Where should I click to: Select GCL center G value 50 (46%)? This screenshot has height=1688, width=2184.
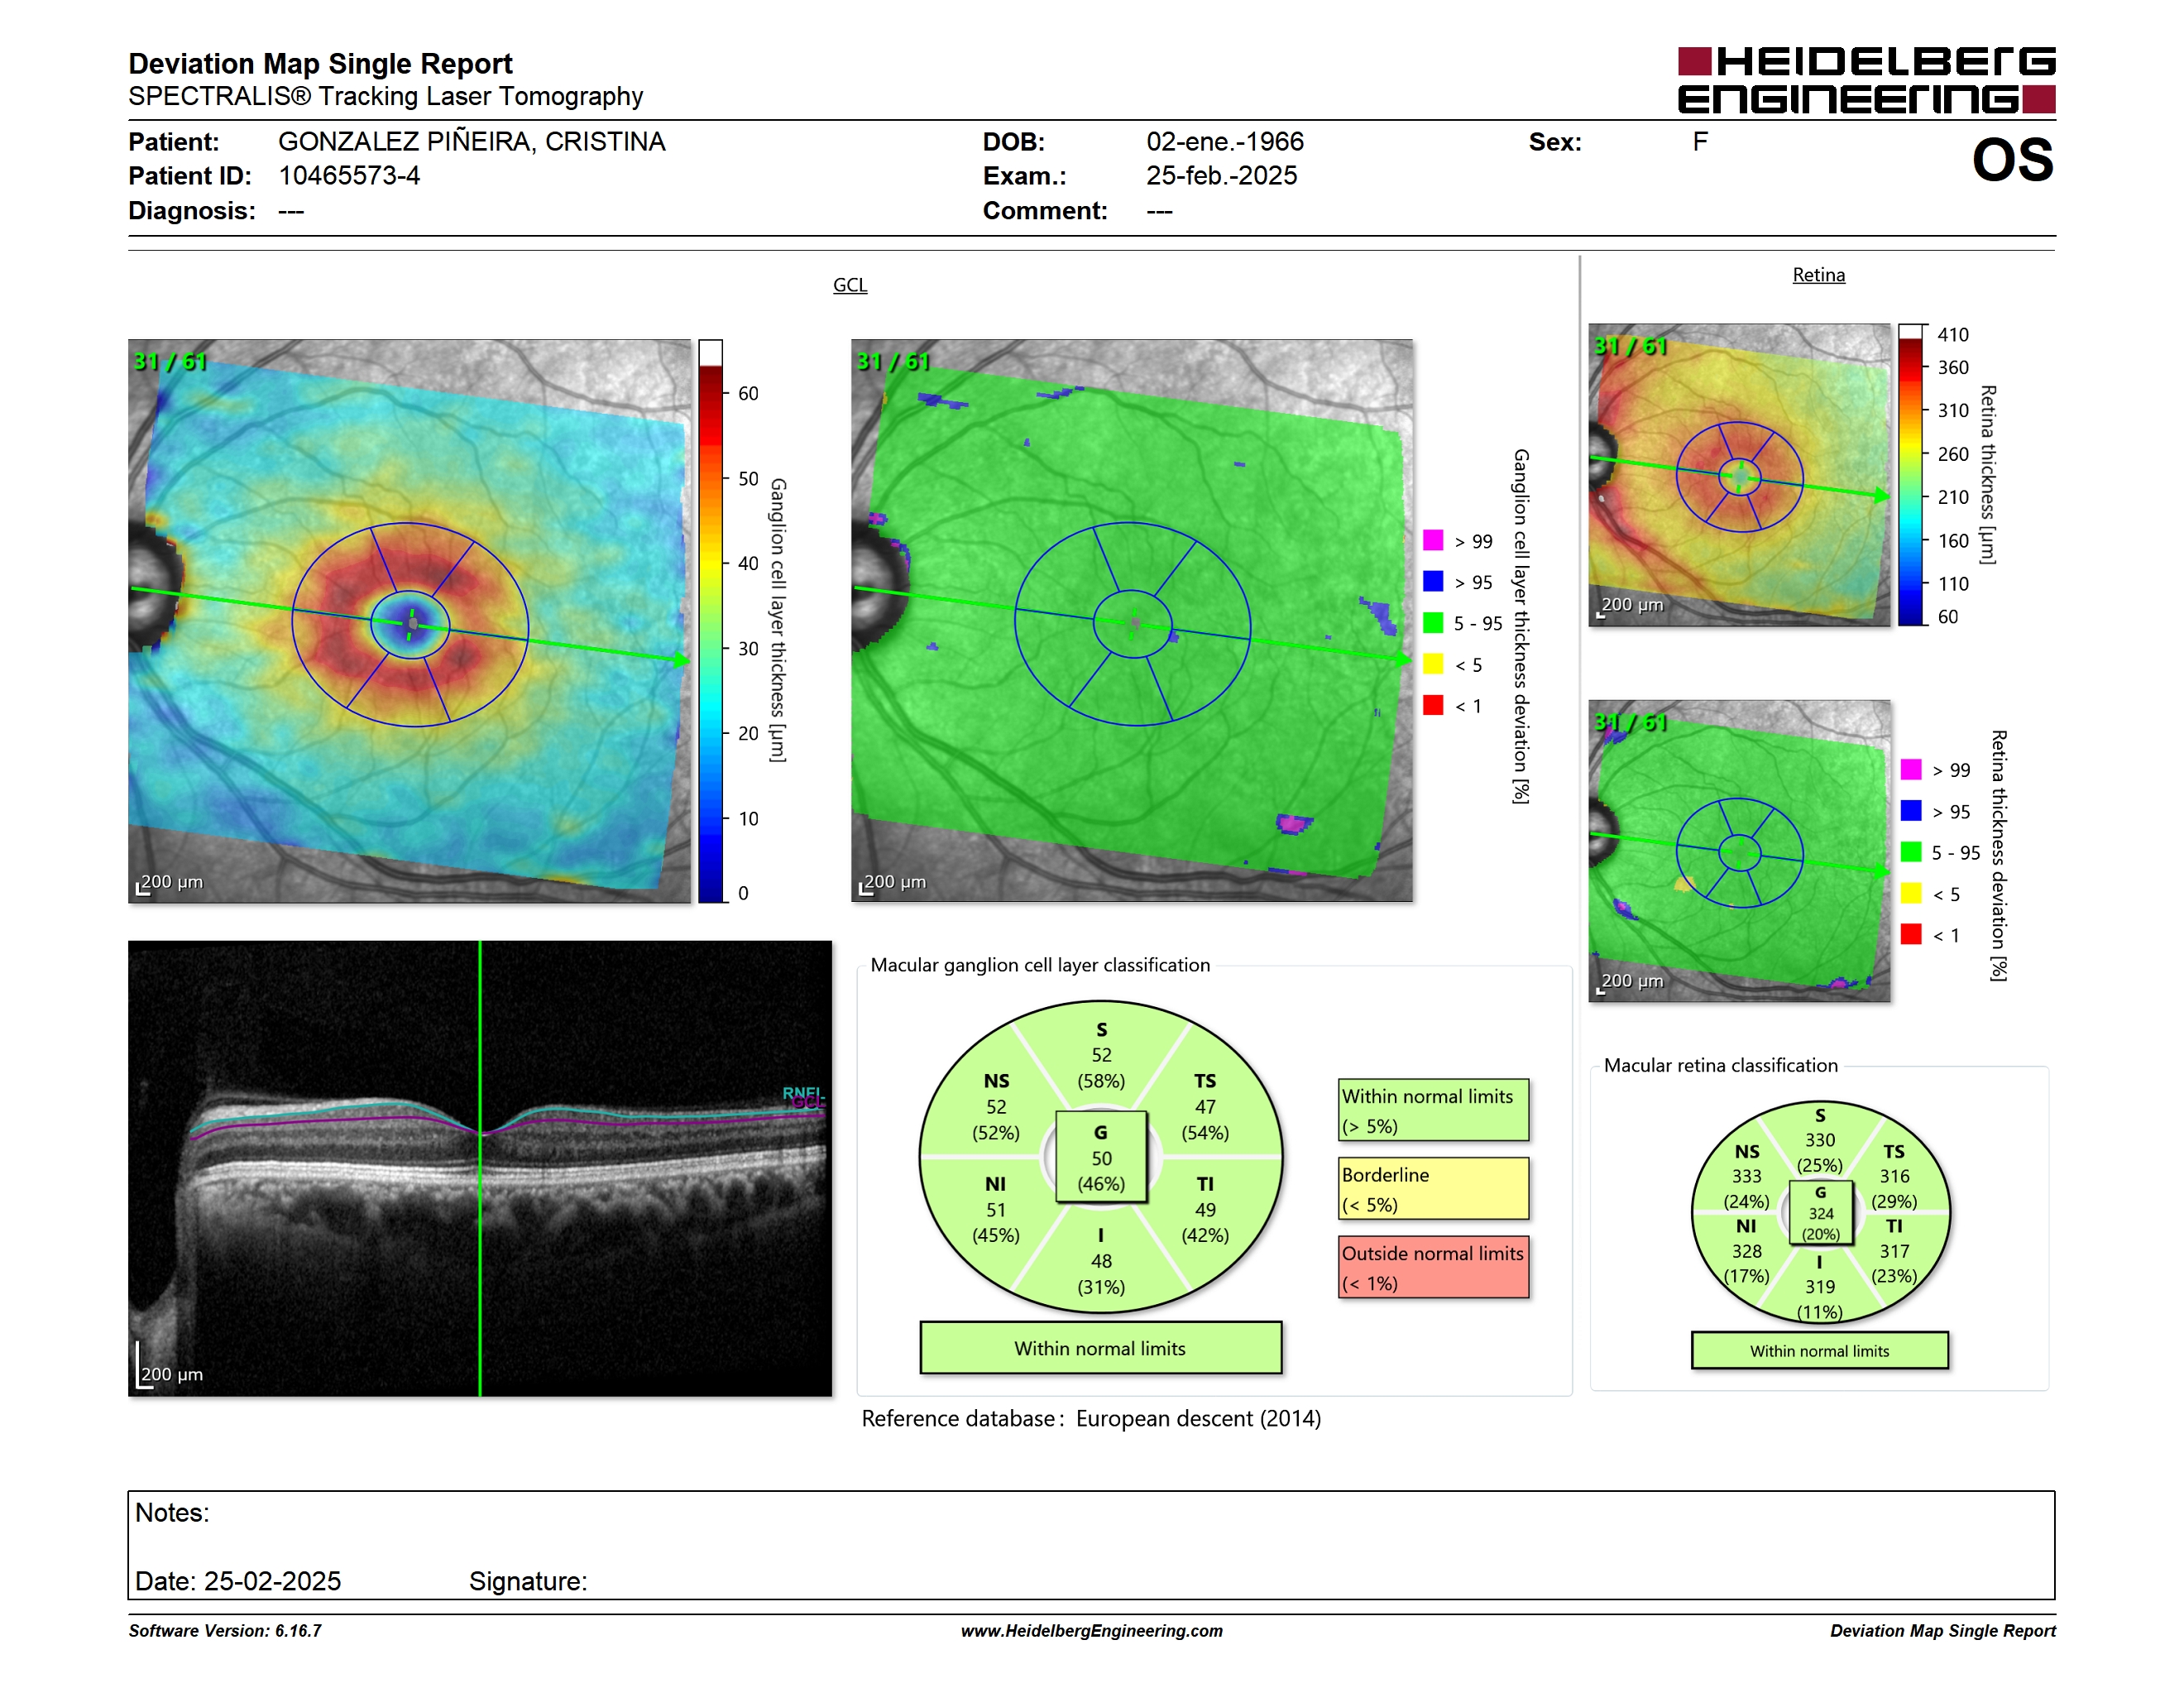[x=1101, y=1158]
